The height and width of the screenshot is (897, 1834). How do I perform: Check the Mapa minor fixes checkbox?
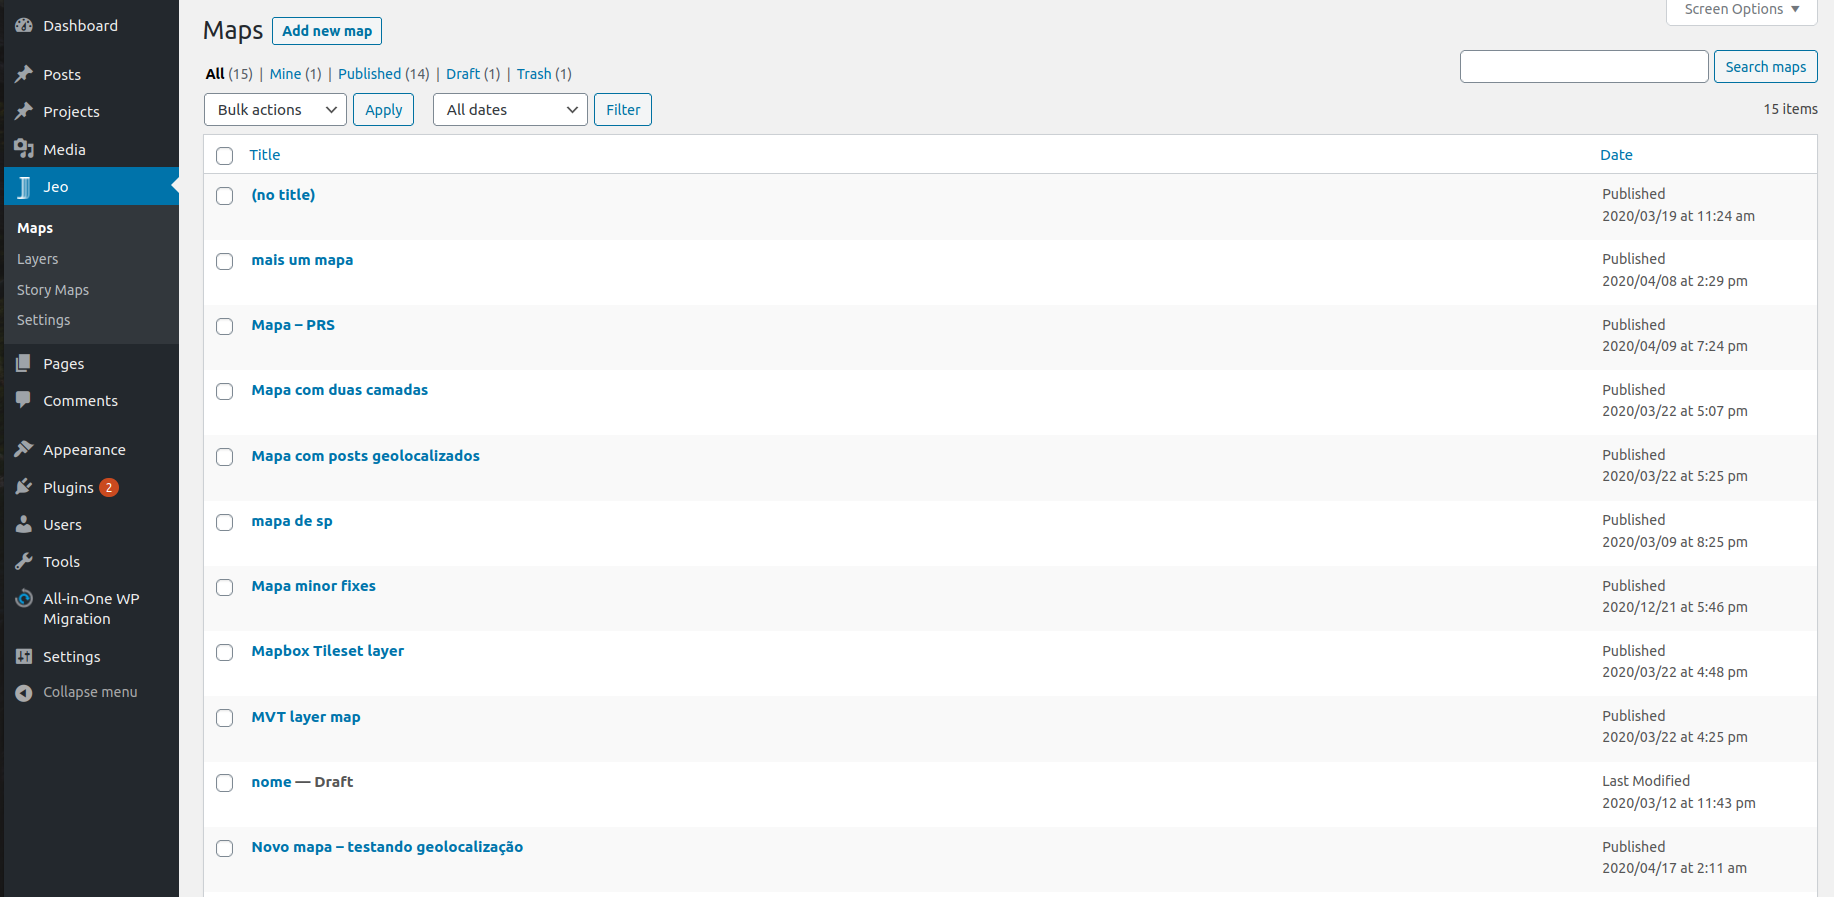point(225,587)
